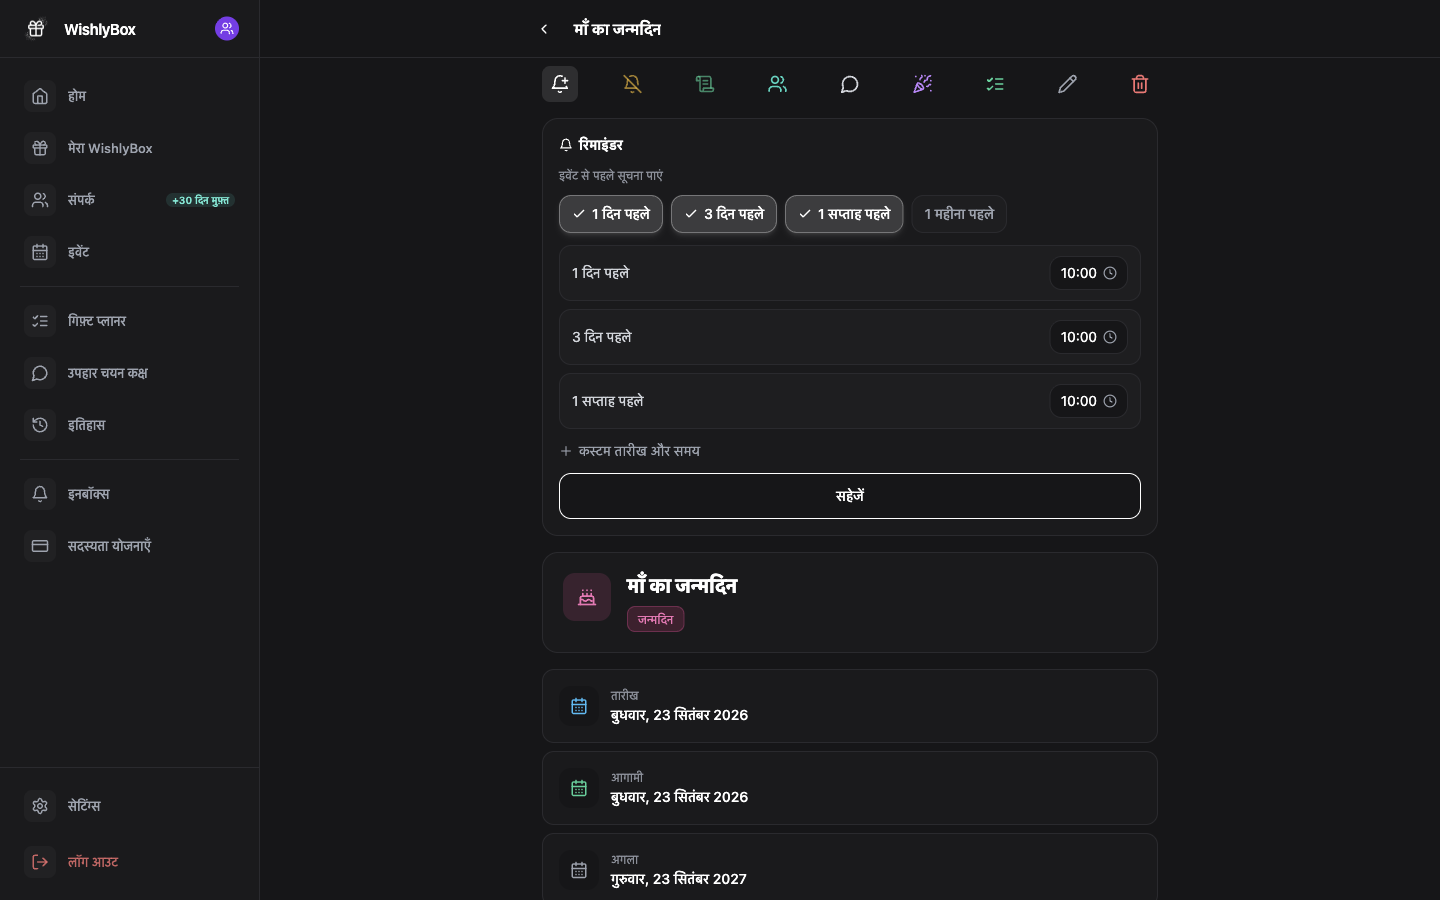Click the mute reminders crossed-bell icon
This screenshot has height=900, width=1440.
[x=632, y=84]
